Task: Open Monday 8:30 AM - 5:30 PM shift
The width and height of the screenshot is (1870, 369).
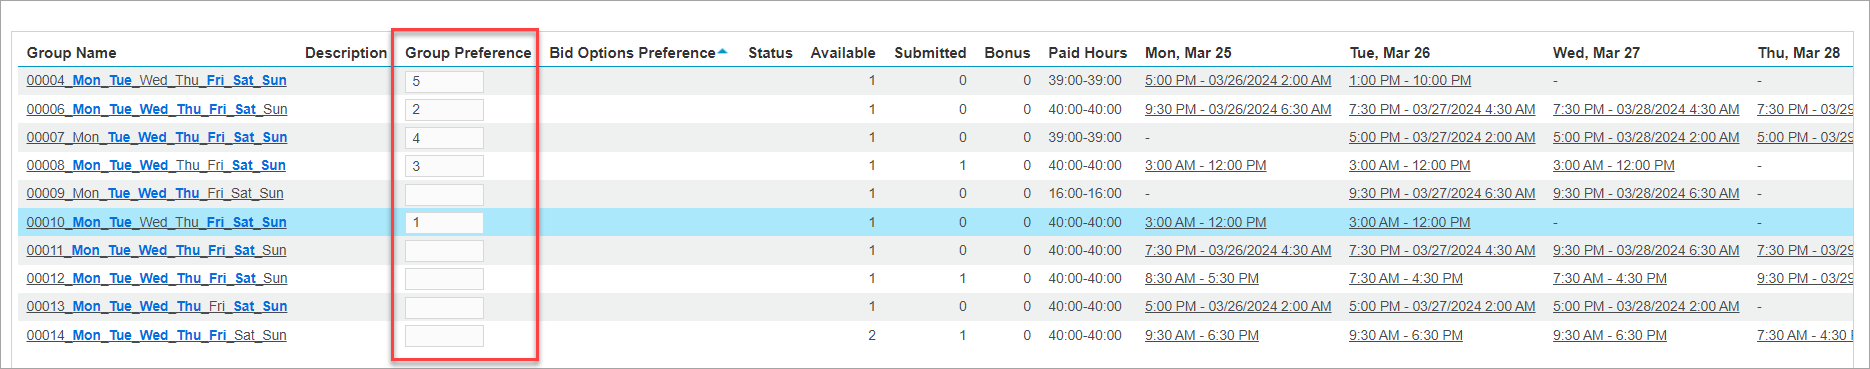Action: click(1202, 278)
